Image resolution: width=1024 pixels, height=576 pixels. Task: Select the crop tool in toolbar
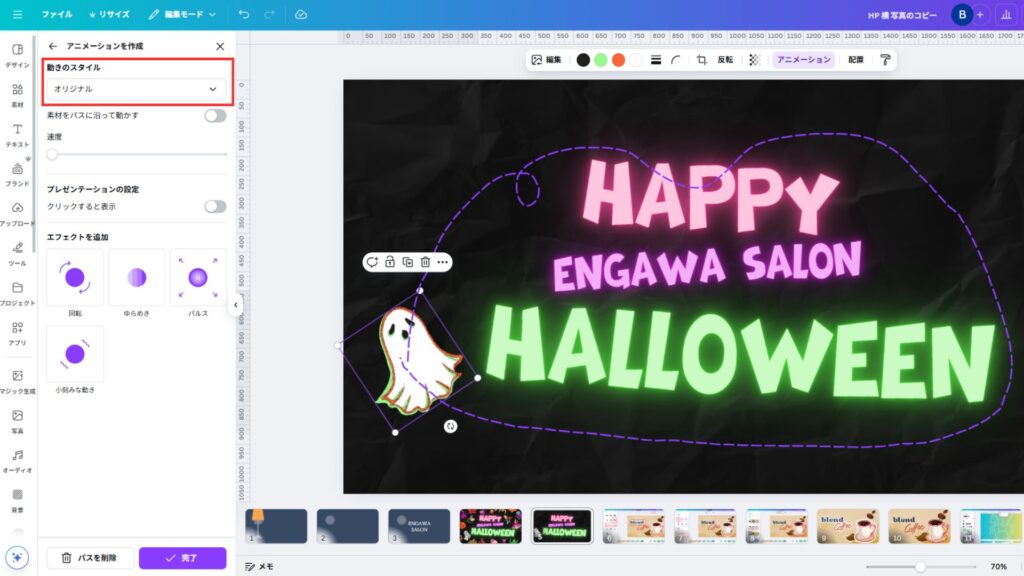(x=702, y=60)
